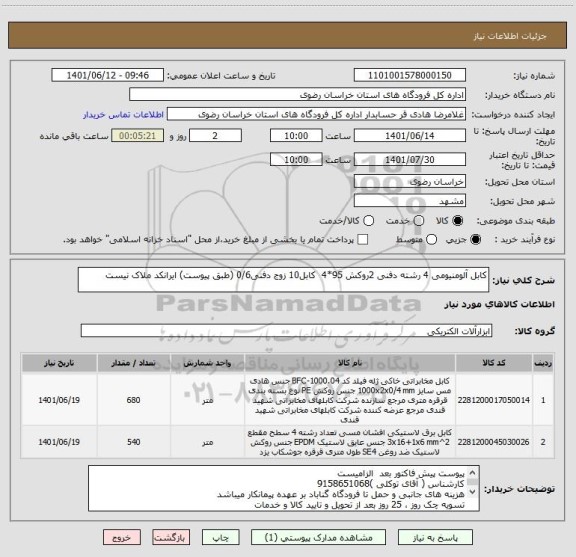The height and width of the screenshot is (557, 576).
Task: Click the شماره نیاز field 1101001578000150
Action: pos(410,75)
